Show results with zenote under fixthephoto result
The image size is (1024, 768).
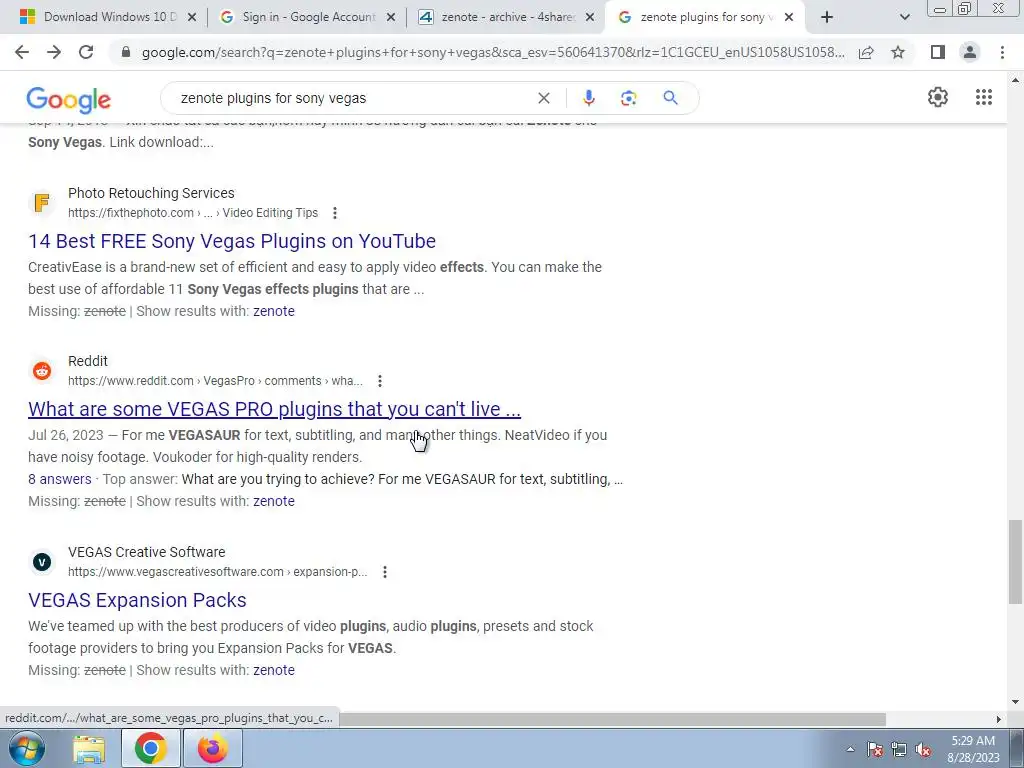coord(274,312)
